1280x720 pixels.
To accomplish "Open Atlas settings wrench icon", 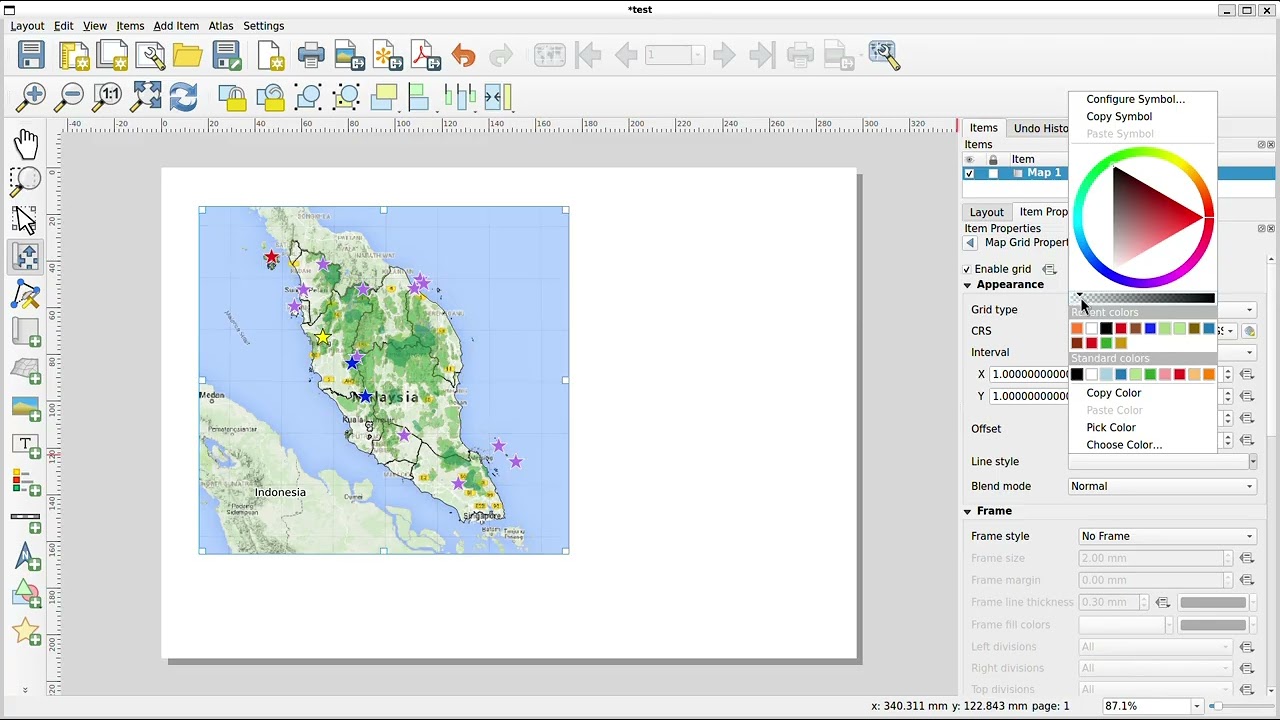I will [885, 55].
